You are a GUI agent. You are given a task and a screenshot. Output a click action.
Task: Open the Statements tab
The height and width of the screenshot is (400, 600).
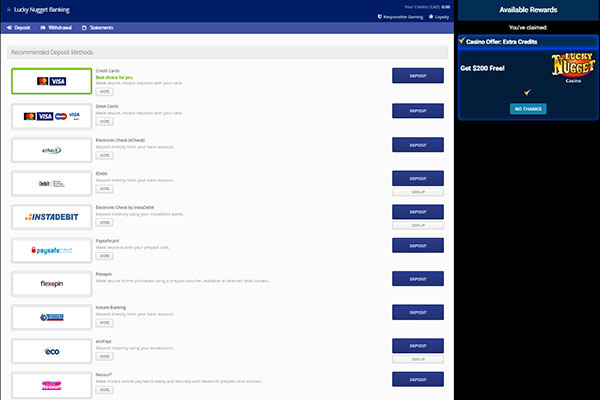(98, 28)
